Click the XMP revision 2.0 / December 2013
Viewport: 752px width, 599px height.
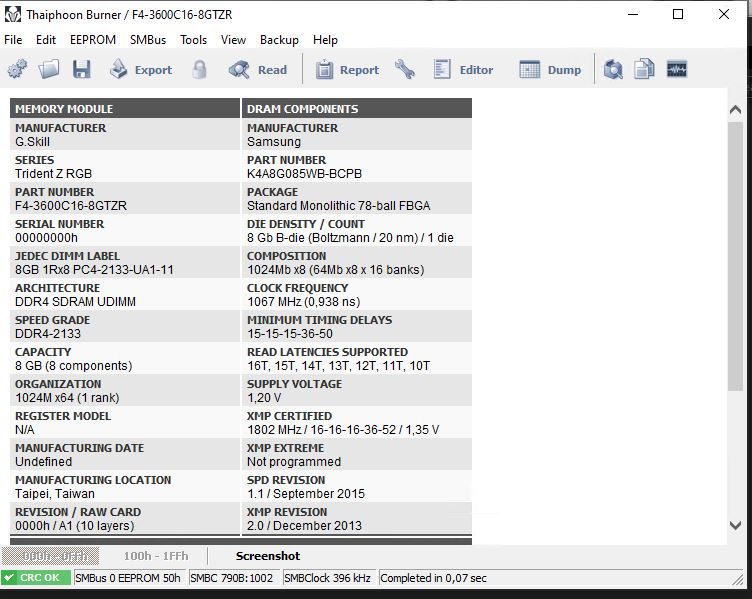[305, 526]
